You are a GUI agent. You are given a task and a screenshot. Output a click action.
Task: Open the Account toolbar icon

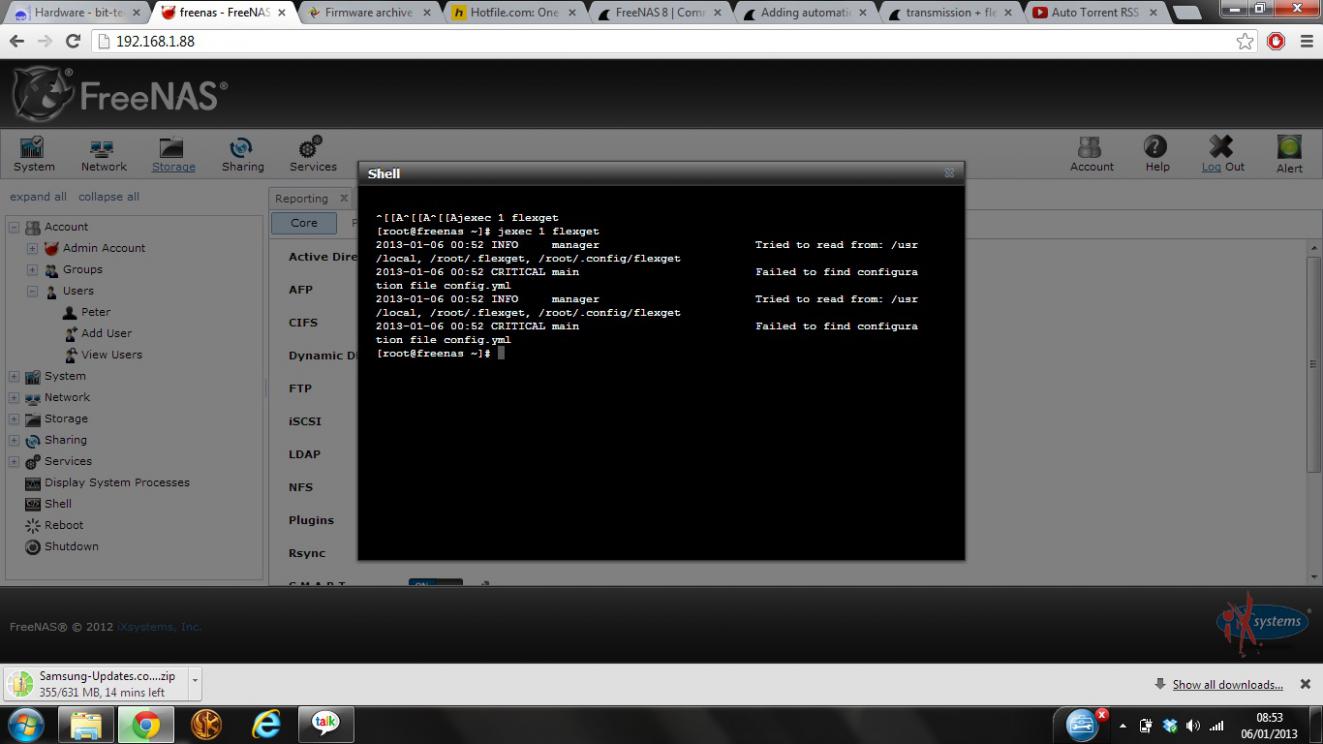[1091, 153]
